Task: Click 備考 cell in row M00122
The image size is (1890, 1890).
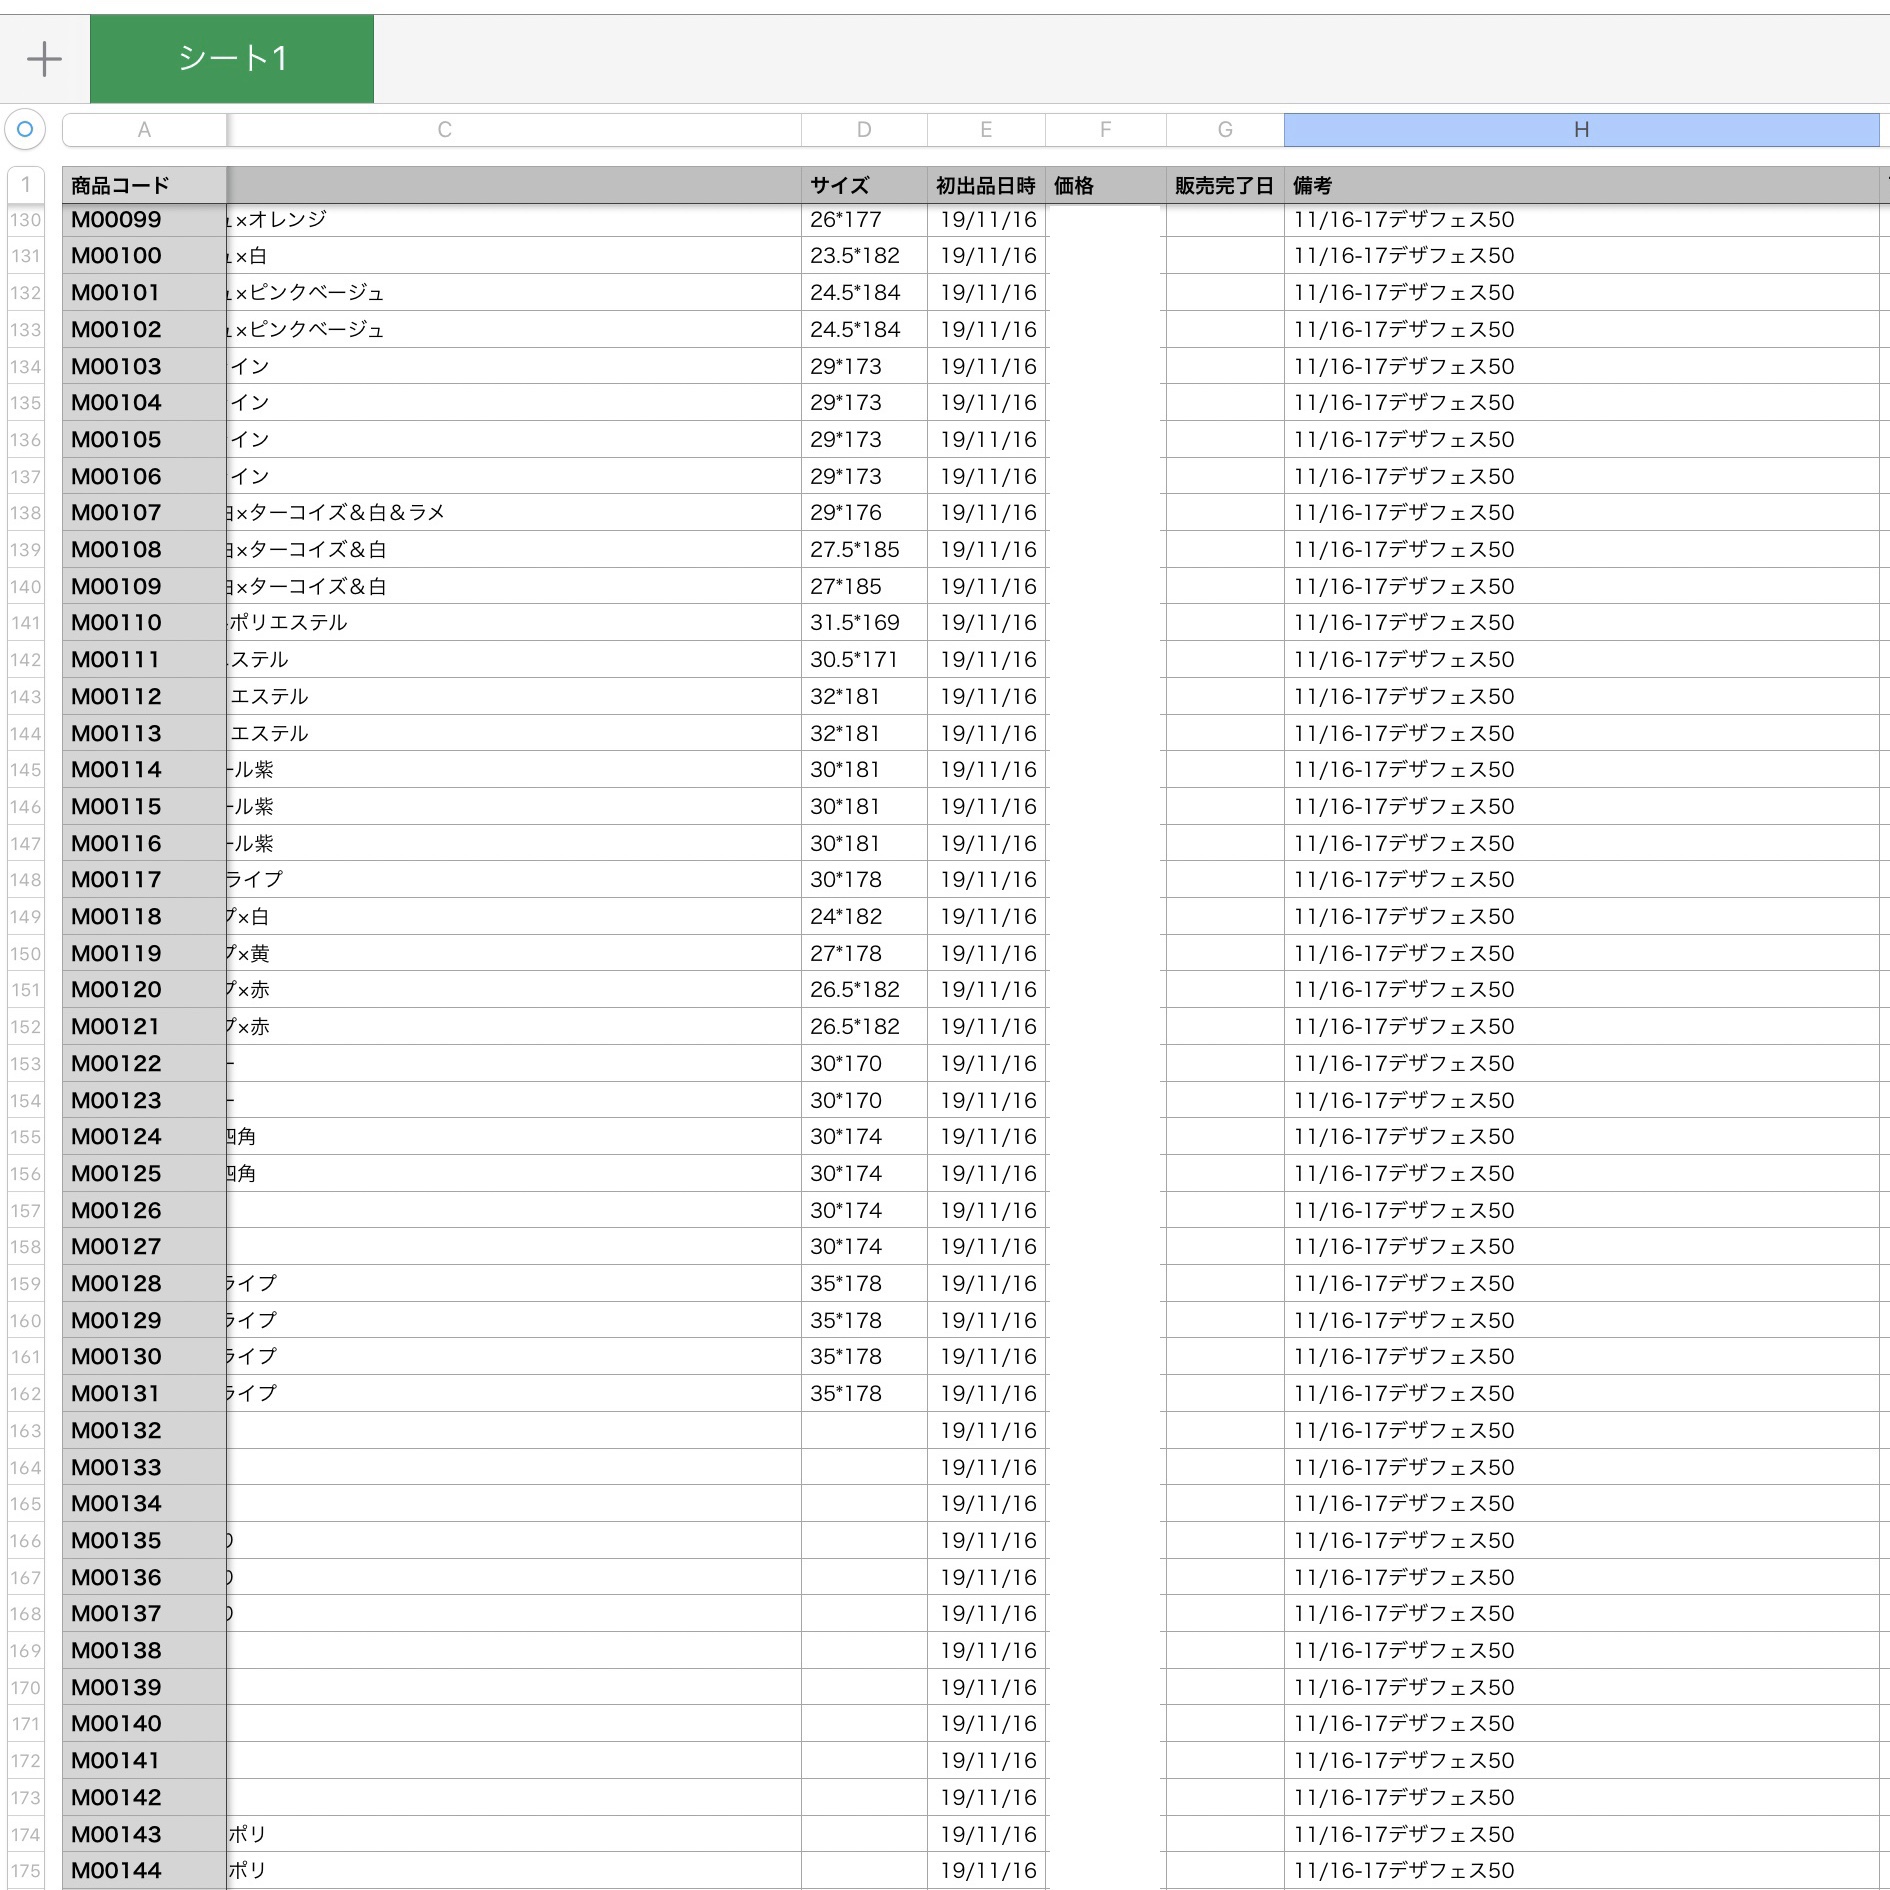Action: pyautogui.click(x=1582, y=1063)
